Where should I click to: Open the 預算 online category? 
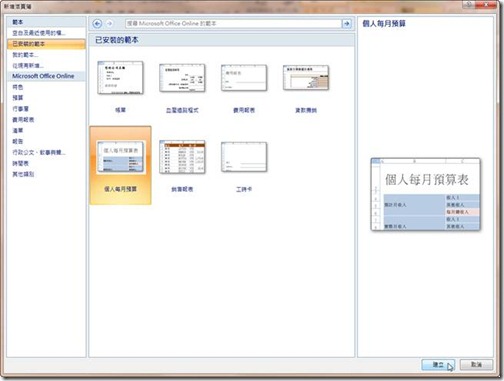tap(18, 98)
